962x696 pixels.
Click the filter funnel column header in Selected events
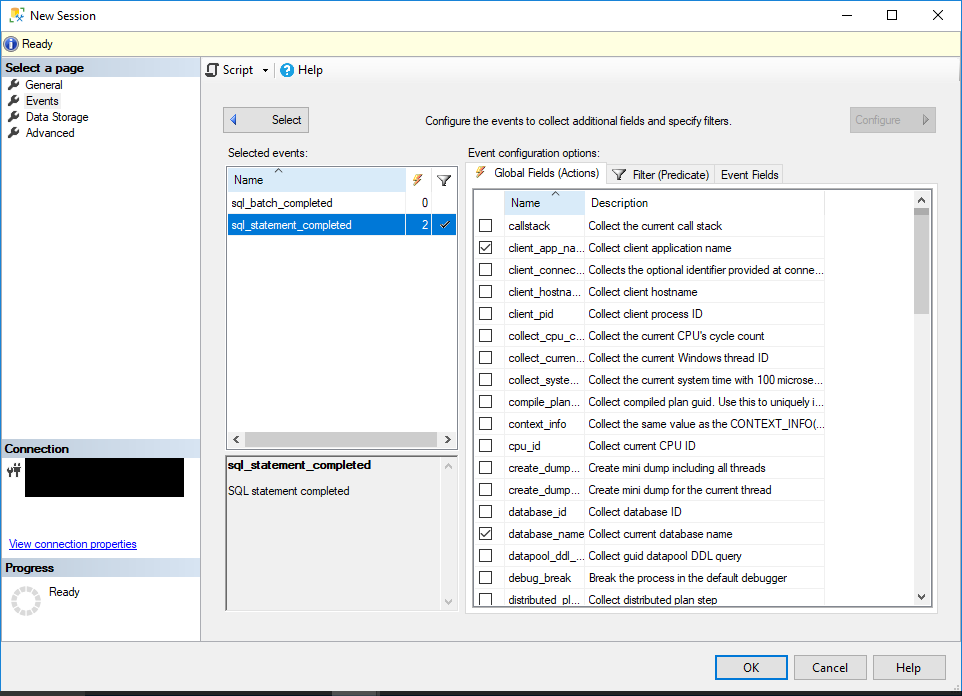click(x=444, y=179)
